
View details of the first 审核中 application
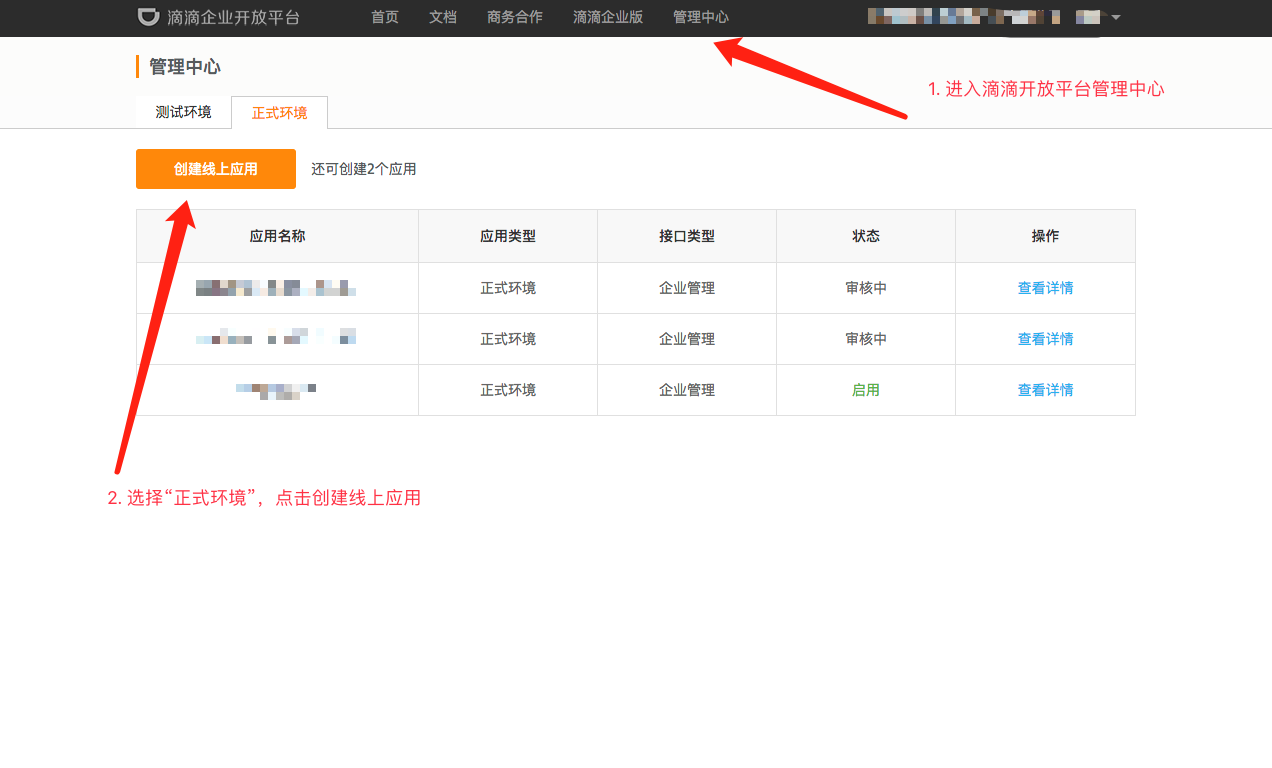(x=1046, y=288)
